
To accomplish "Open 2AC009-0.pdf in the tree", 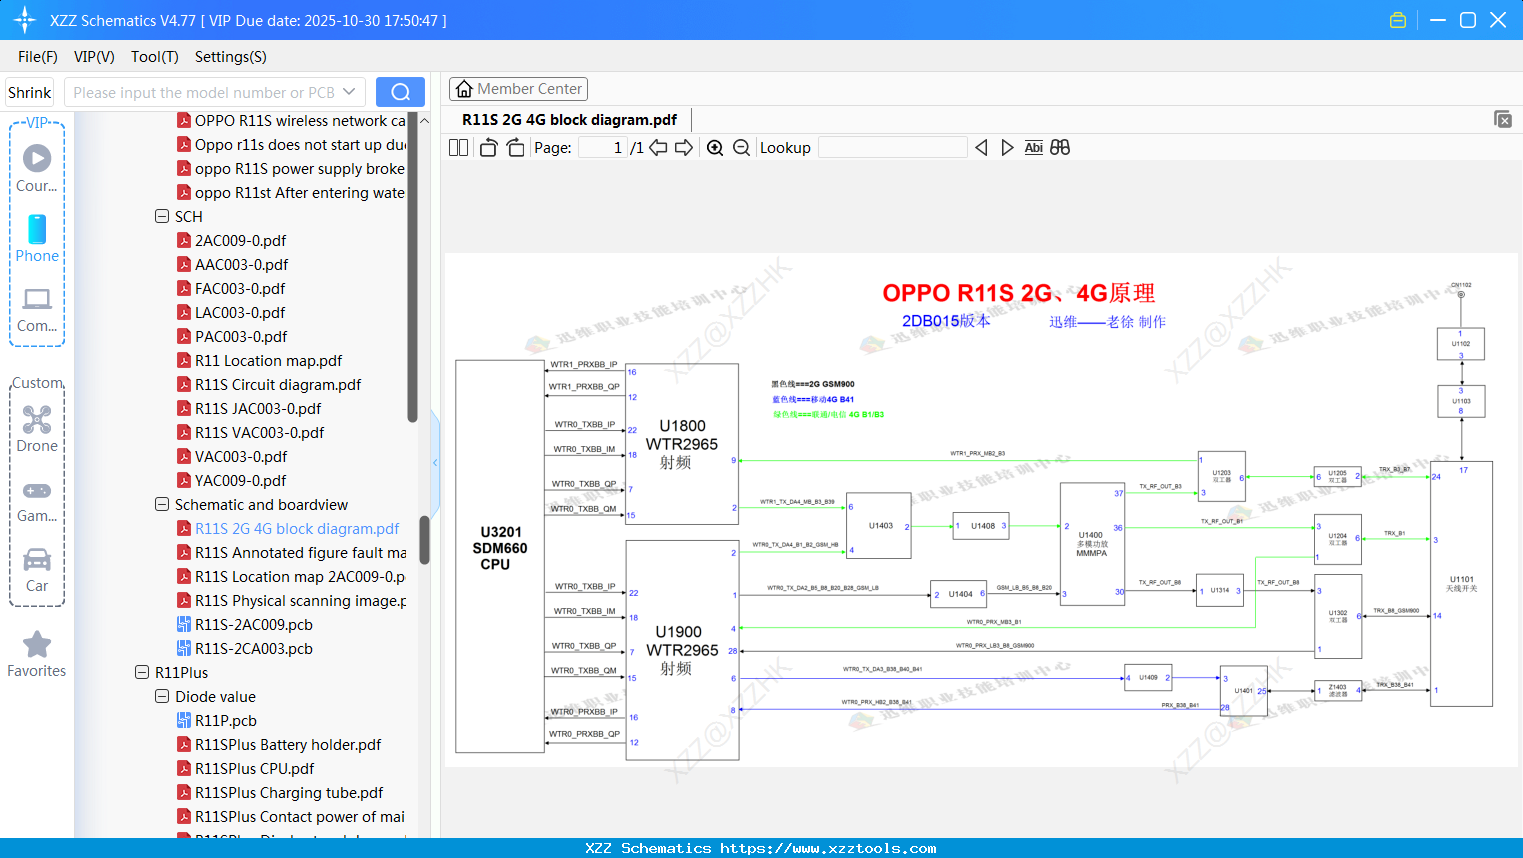I will pyautogui.click(x=240, y=241).
